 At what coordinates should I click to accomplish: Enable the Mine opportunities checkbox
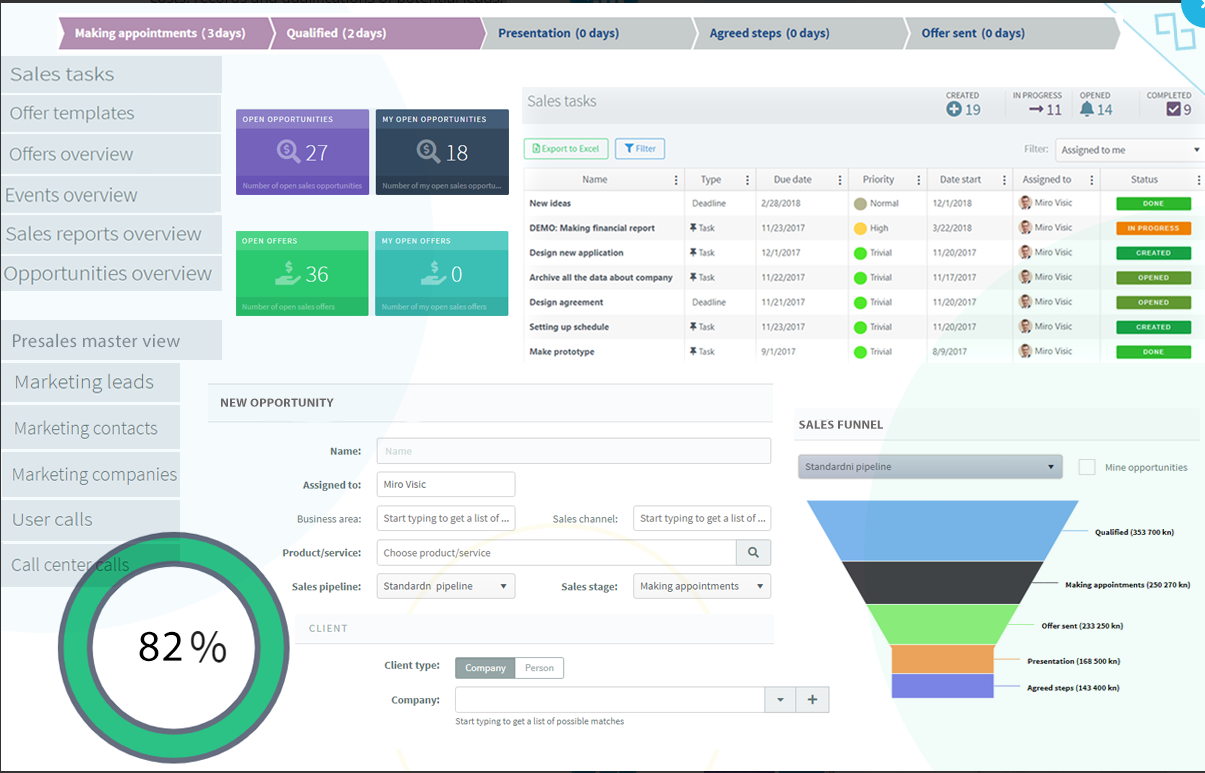[x=1085, y=466]
